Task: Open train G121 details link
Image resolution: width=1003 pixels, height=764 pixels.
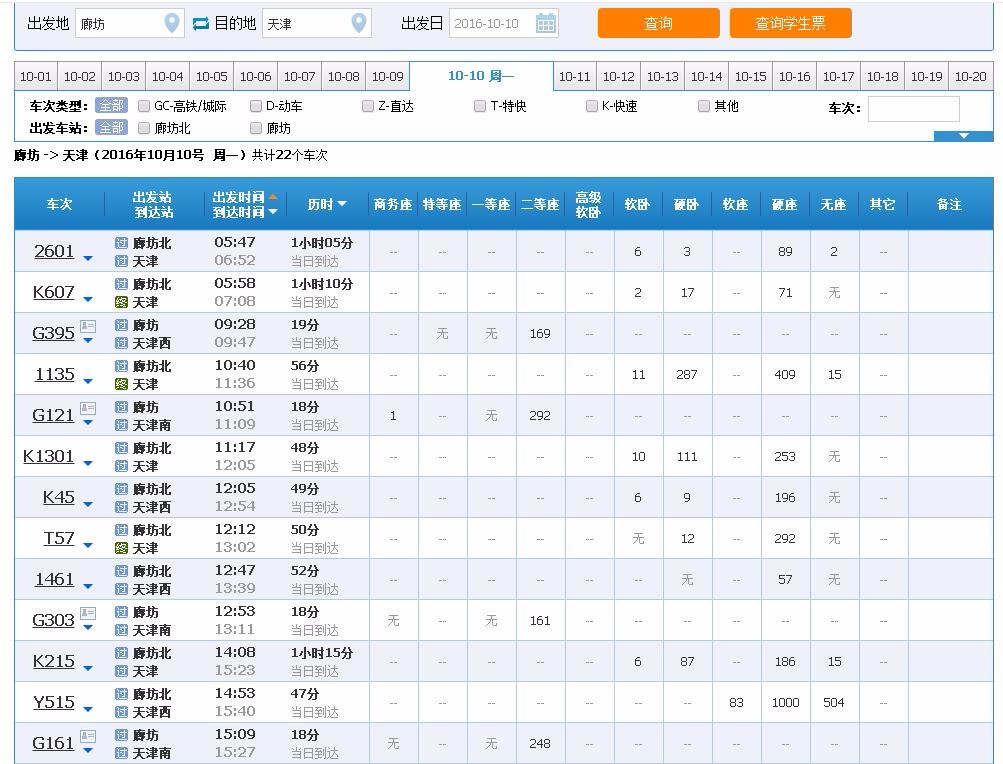Action: tap(53, 415)
